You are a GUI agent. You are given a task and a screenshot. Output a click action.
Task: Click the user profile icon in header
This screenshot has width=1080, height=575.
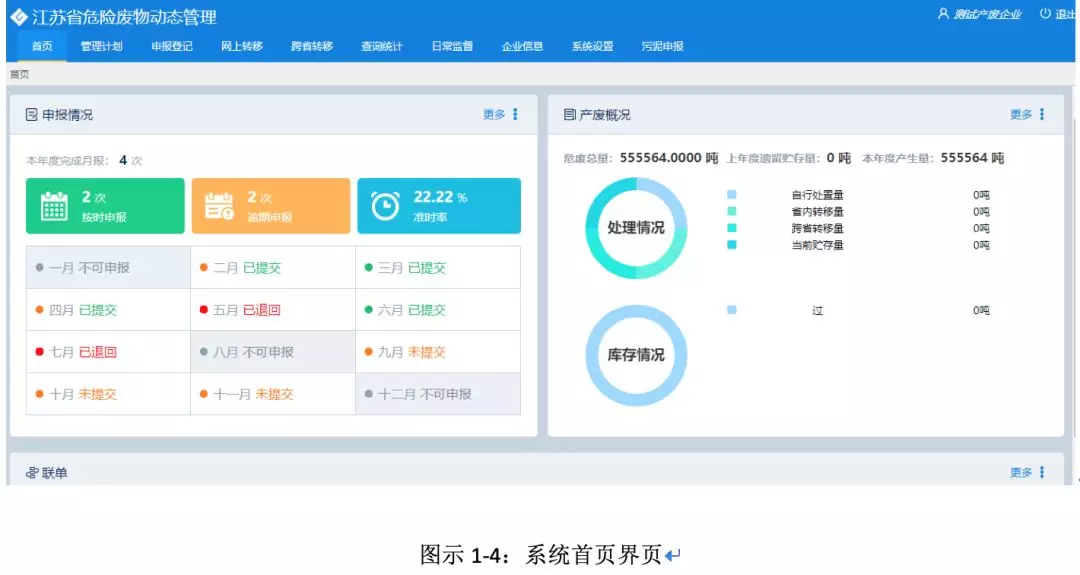click(x=942, y=14)
